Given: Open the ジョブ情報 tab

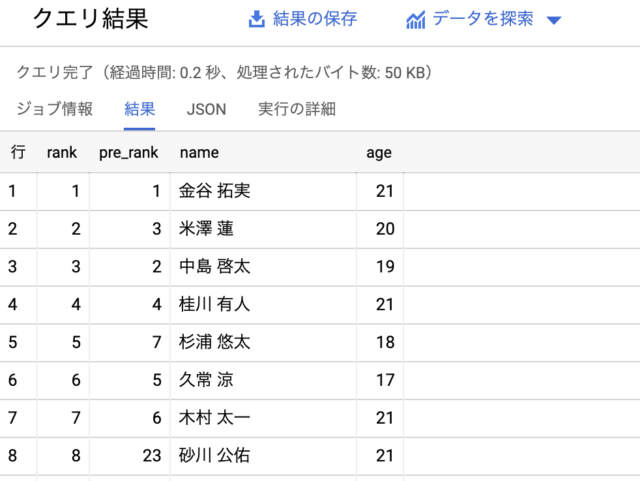Looking at the screenshot, I should coord(55,109).
